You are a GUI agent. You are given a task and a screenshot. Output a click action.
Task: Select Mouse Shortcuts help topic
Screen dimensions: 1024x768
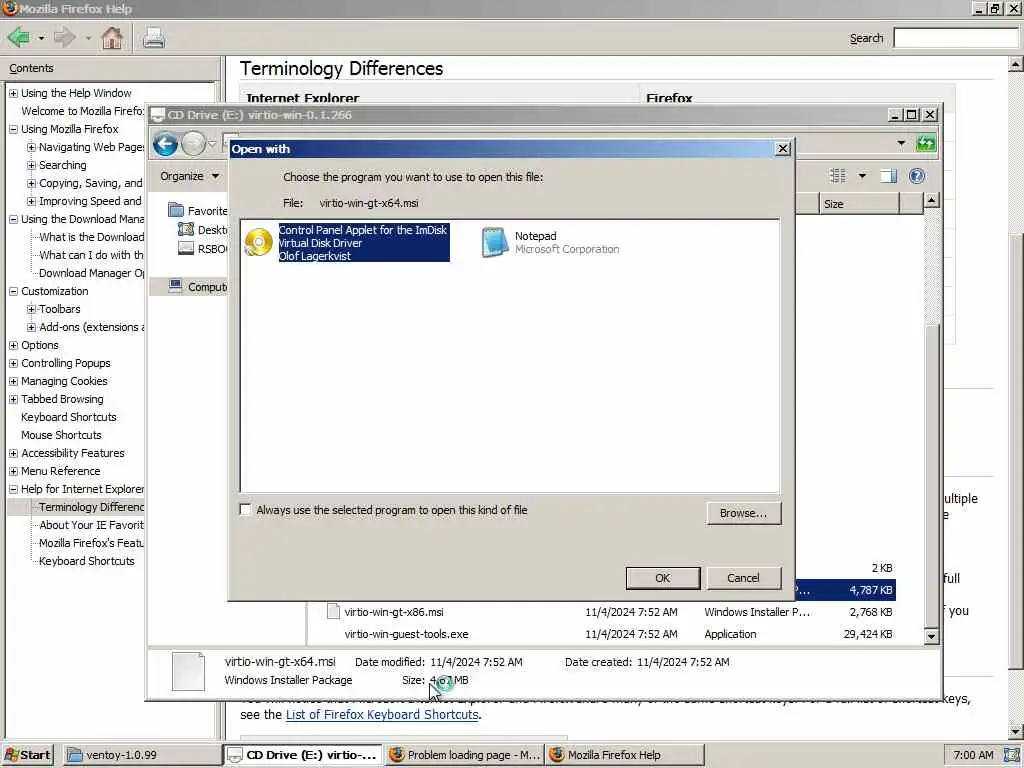pyautogui.click(x=61, y=435)
